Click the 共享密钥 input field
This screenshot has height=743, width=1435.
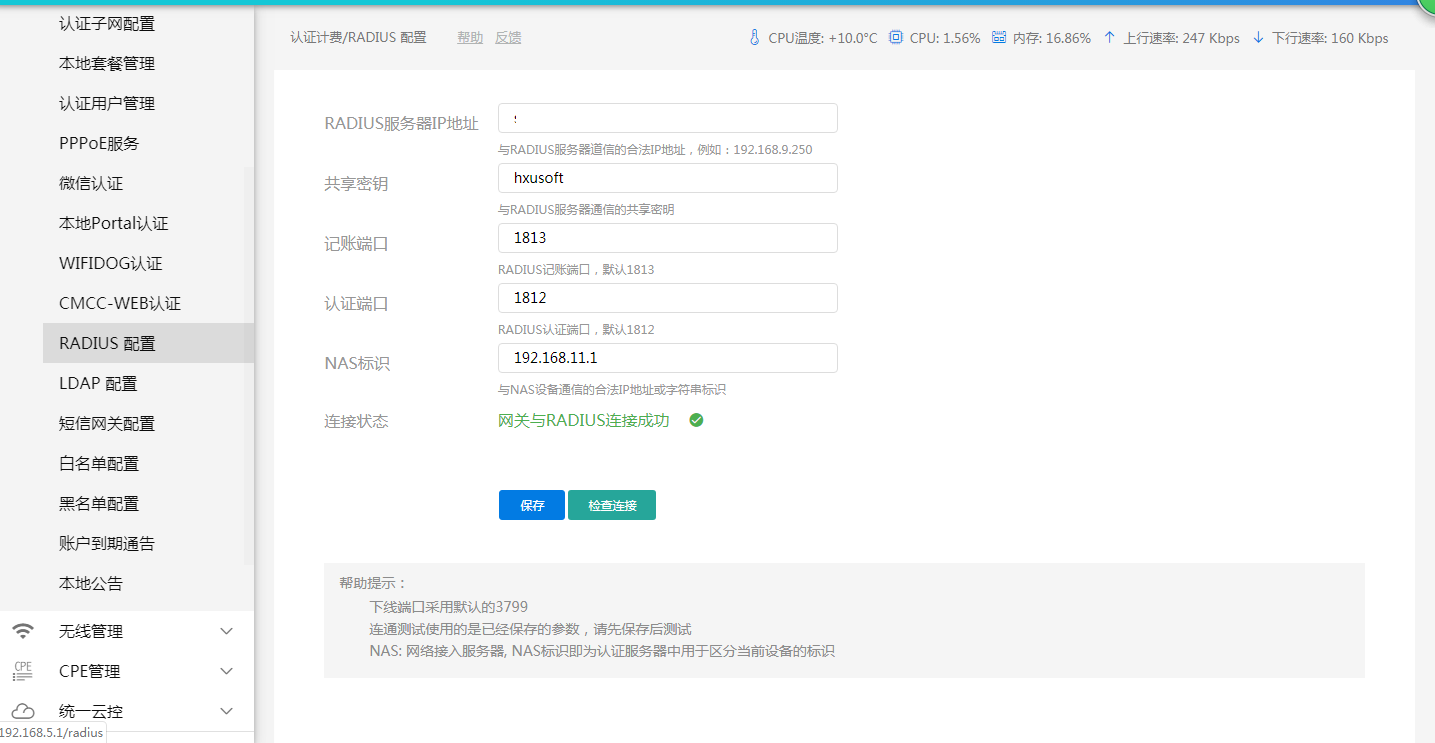pos(667,178)
